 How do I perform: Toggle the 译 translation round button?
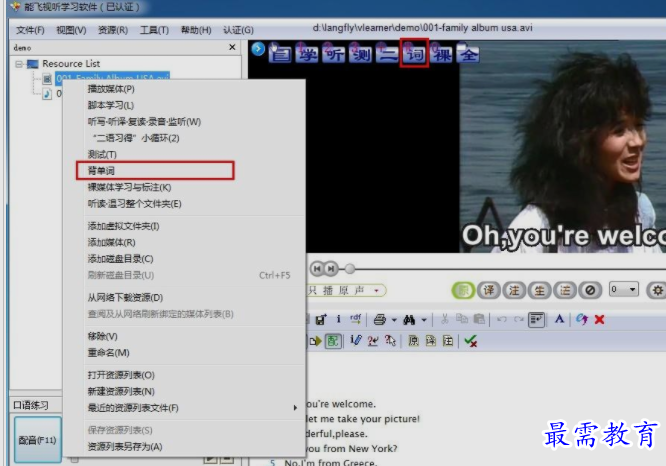(488, 291)
